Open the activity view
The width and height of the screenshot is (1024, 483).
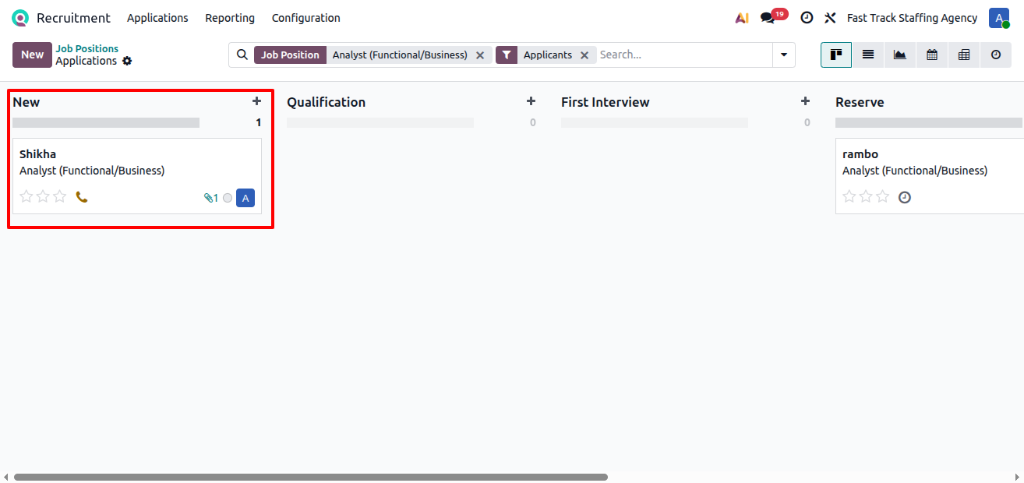click(996, 55)
